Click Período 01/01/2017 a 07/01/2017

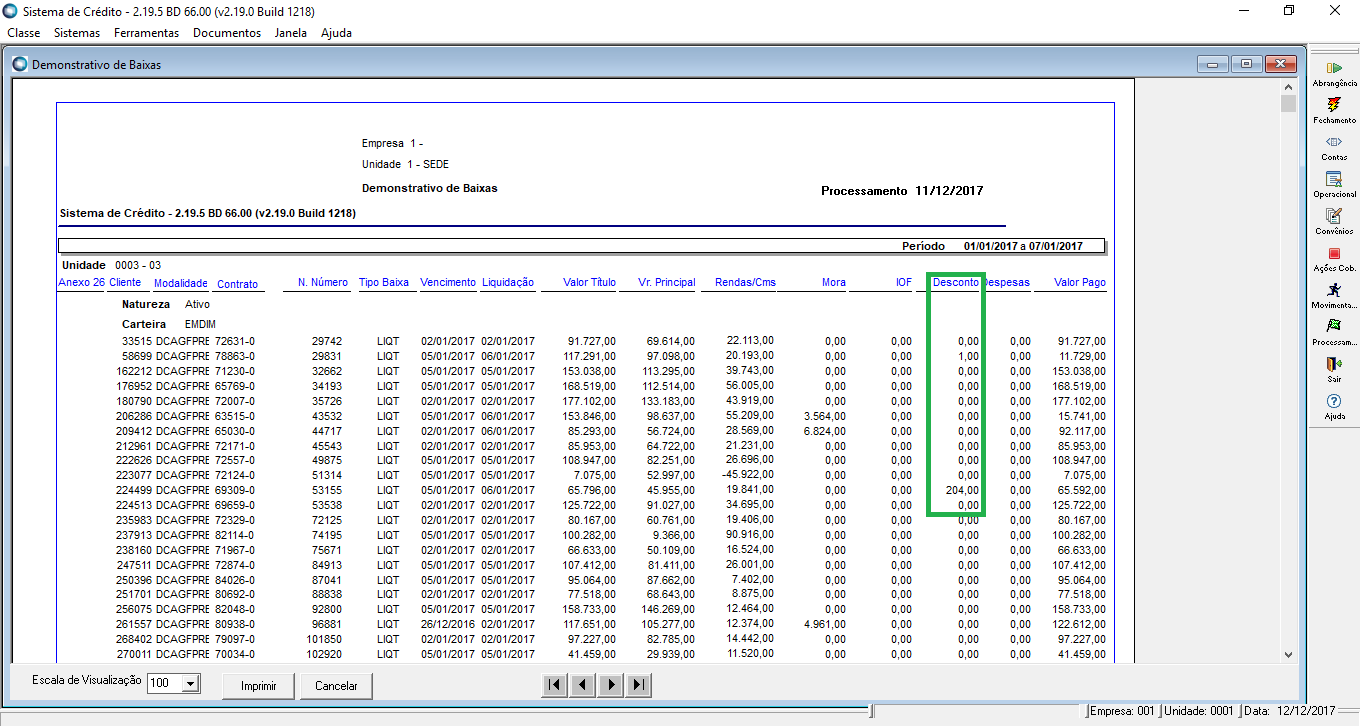pos(992,246)
